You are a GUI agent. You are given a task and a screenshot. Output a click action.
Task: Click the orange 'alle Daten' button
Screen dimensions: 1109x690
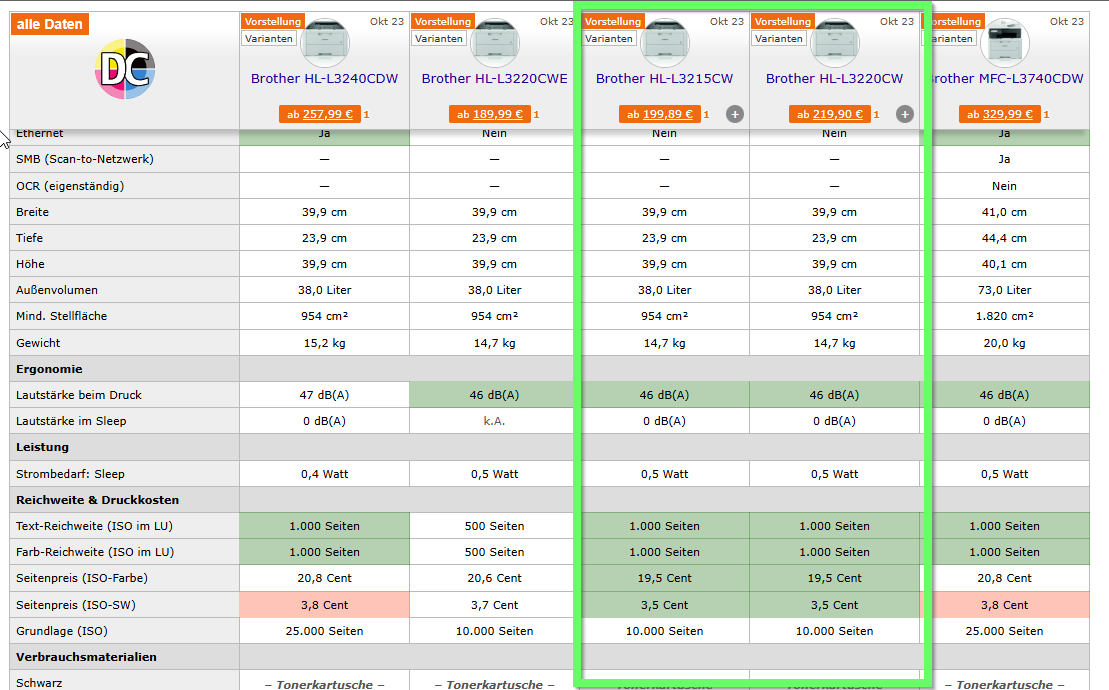pyautogui.click(x=50, y=24)
